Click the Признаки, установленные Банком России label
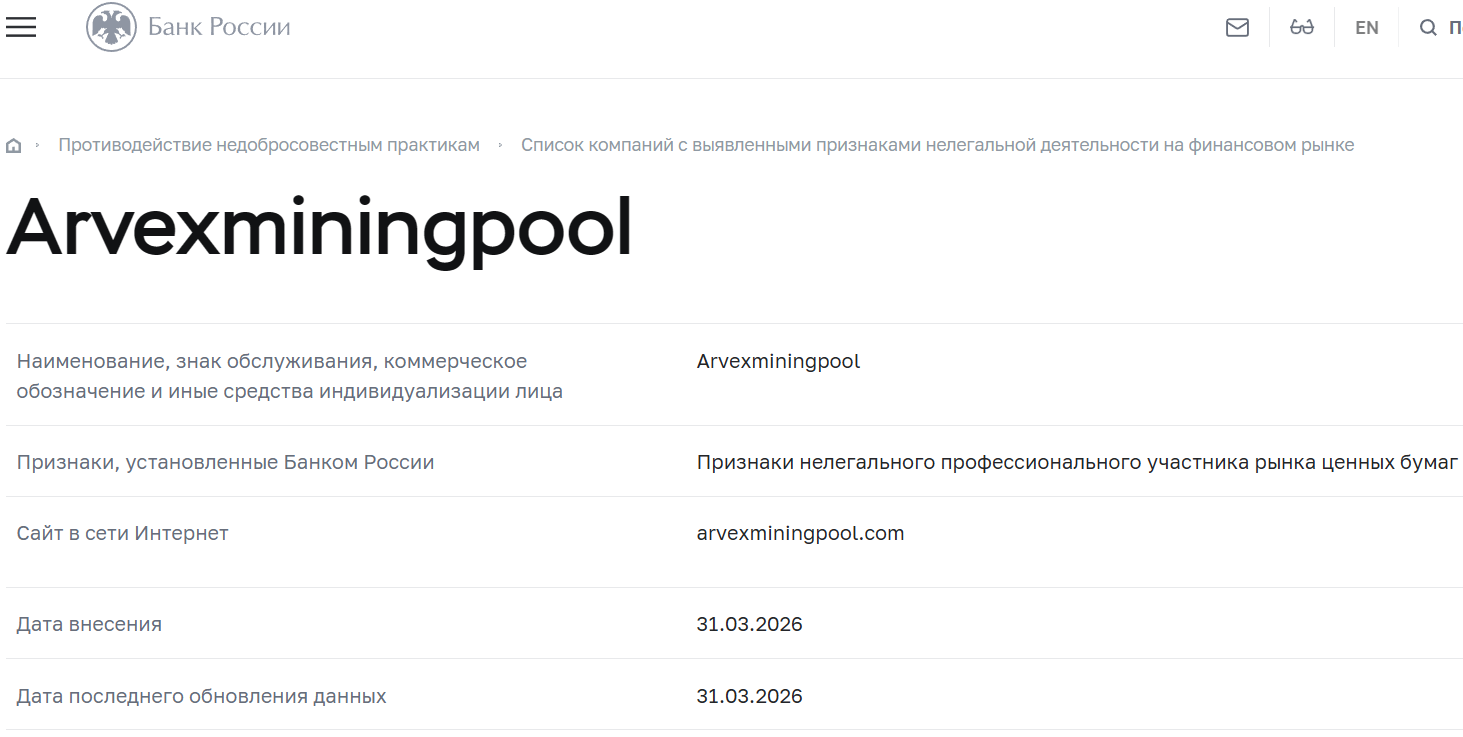 click(225, 462)
